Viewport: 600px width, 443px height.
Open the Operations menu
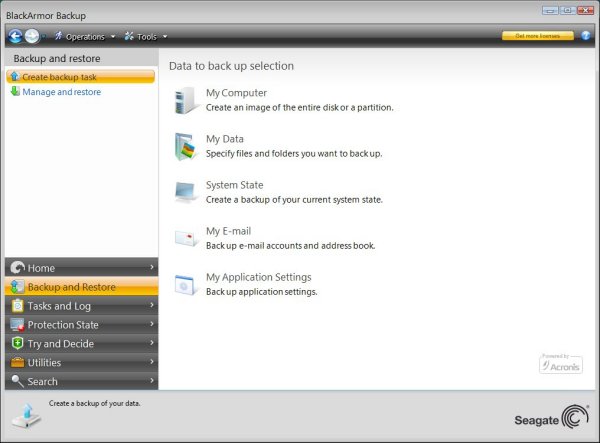[x=85, y=37]
